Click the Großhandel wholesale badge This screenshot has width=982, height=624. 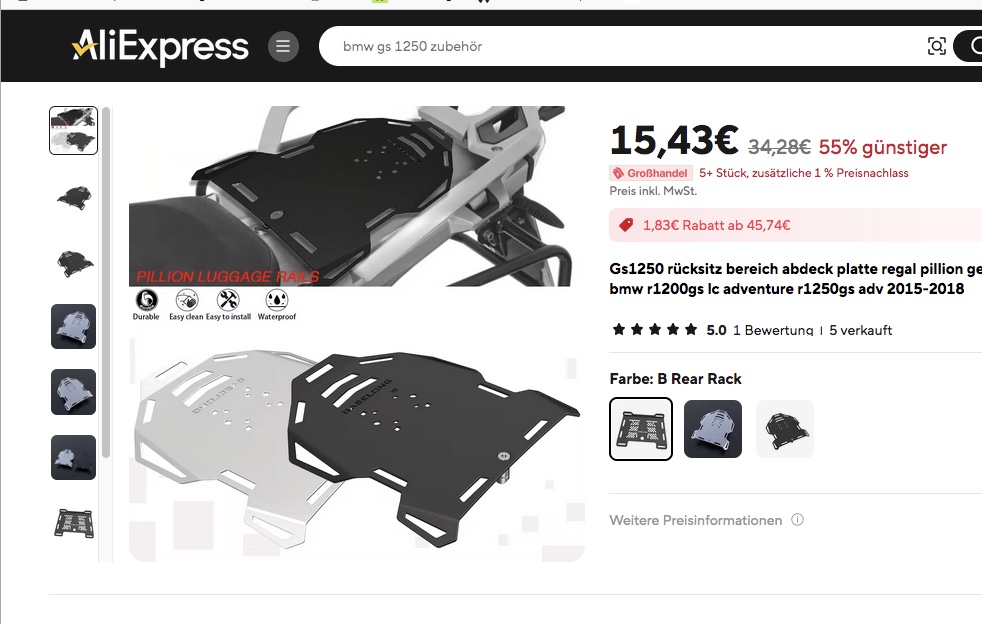click(x=650, y=173)
